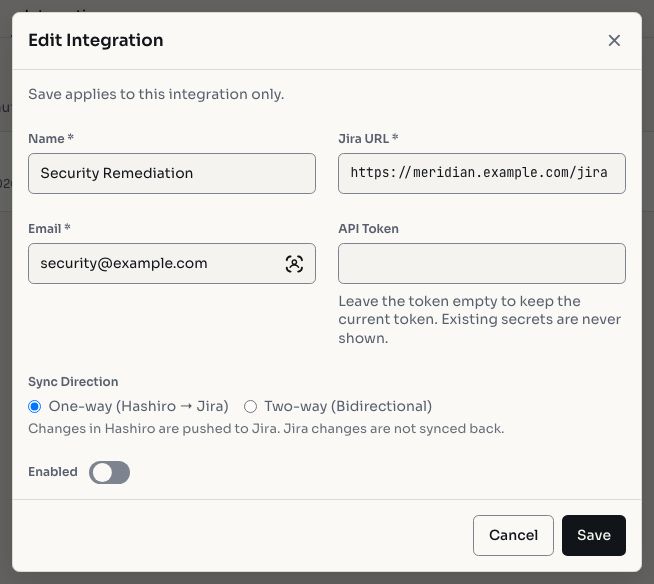Edit the Email address field

pos(172,263)
